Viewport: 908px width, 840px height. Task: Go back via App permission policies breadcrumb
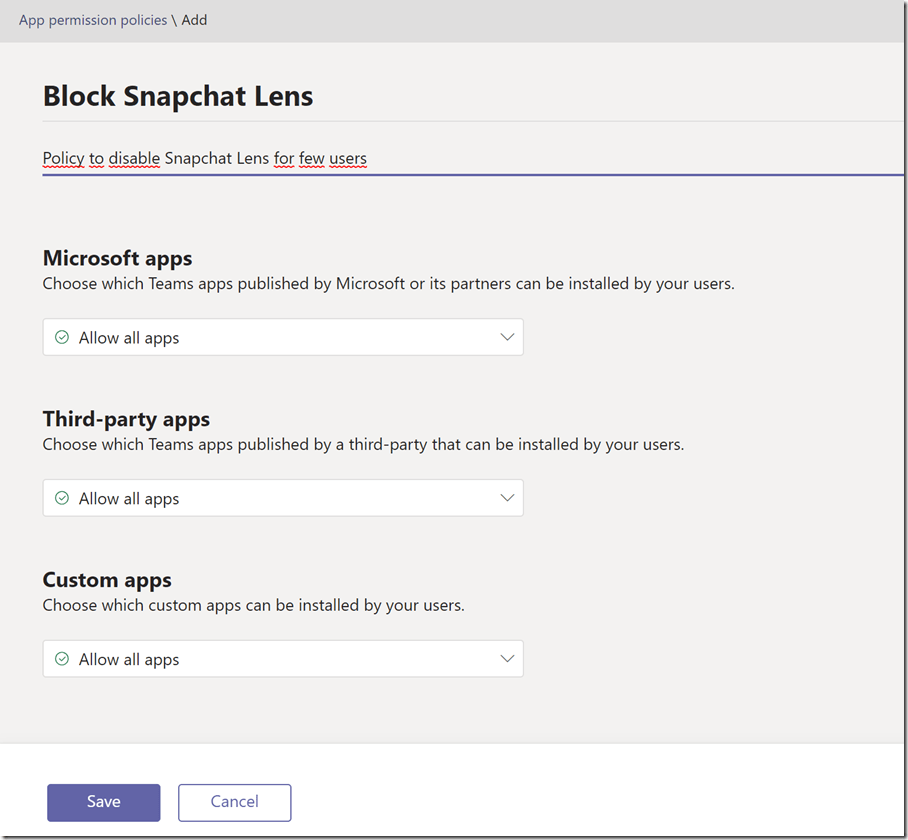[93, 20]
